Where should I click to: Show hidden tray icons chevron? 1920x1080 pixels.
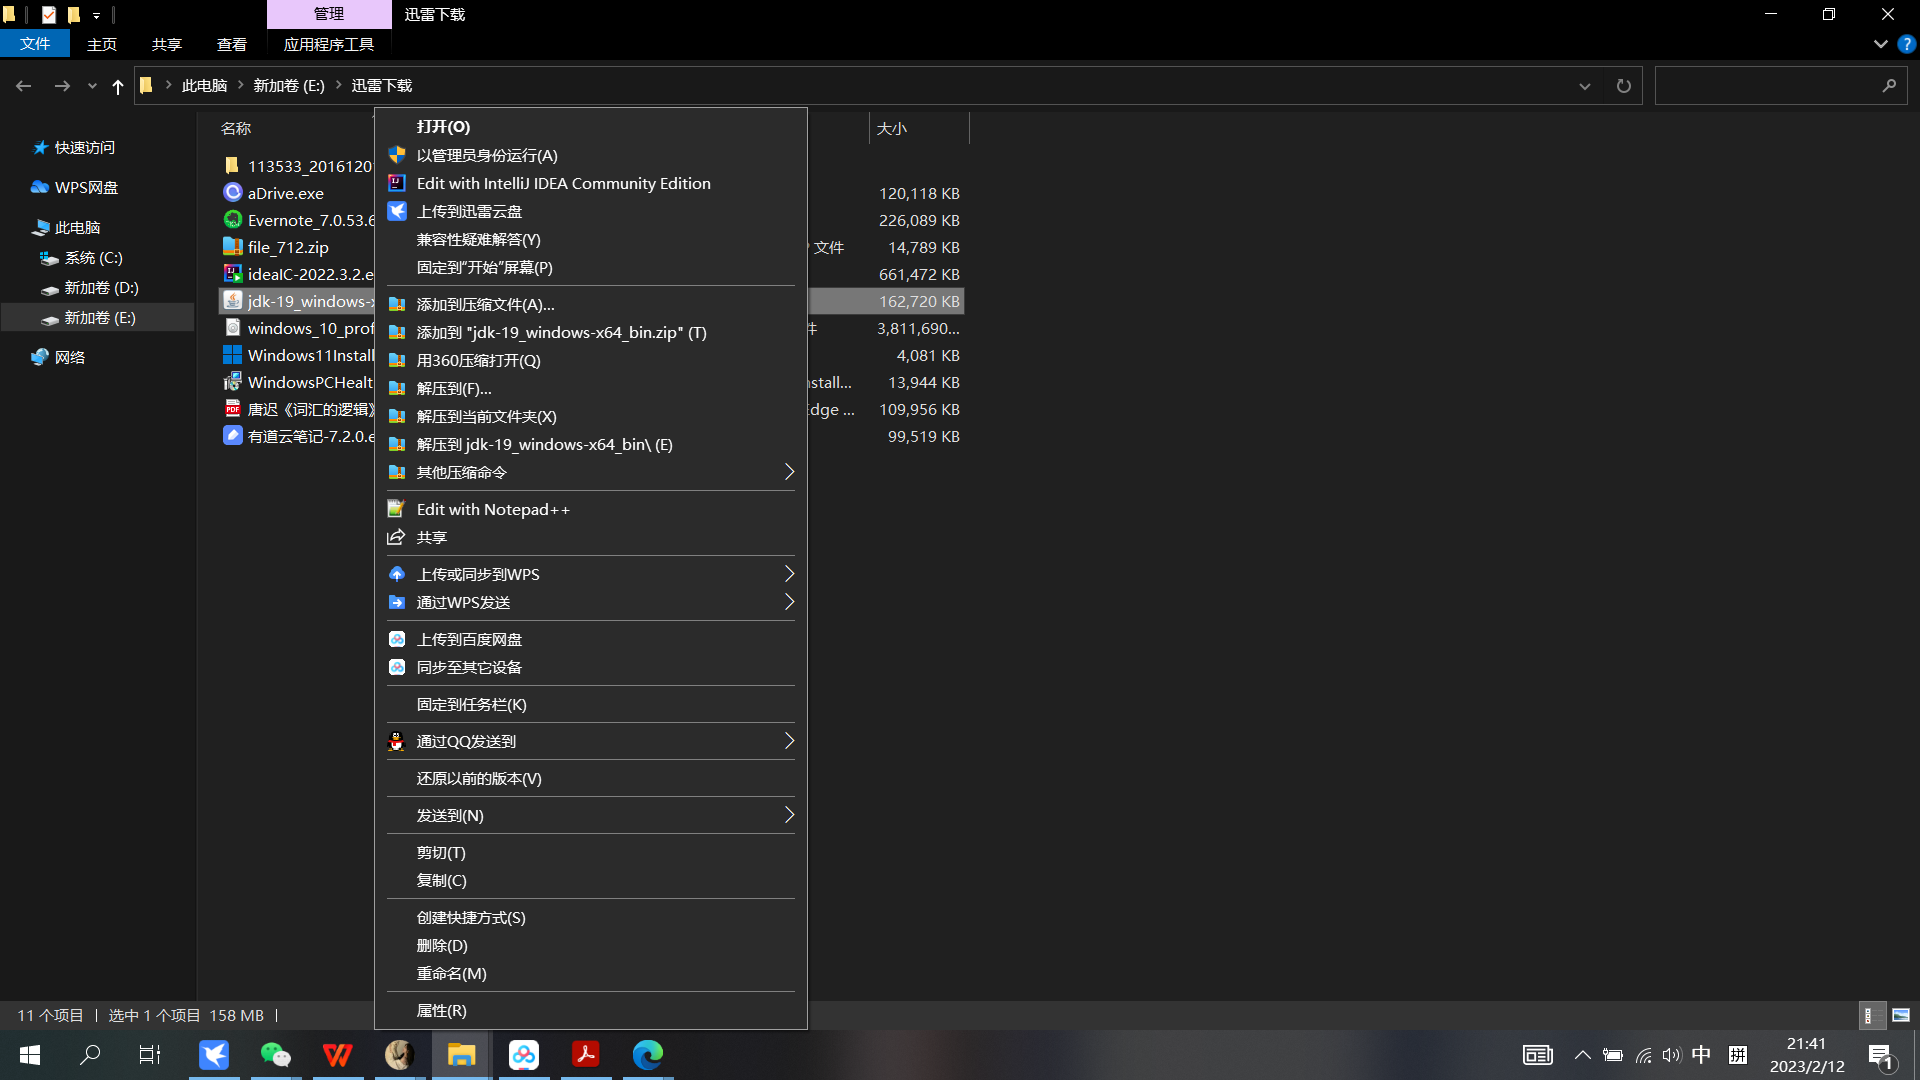click(1582, 1055)
